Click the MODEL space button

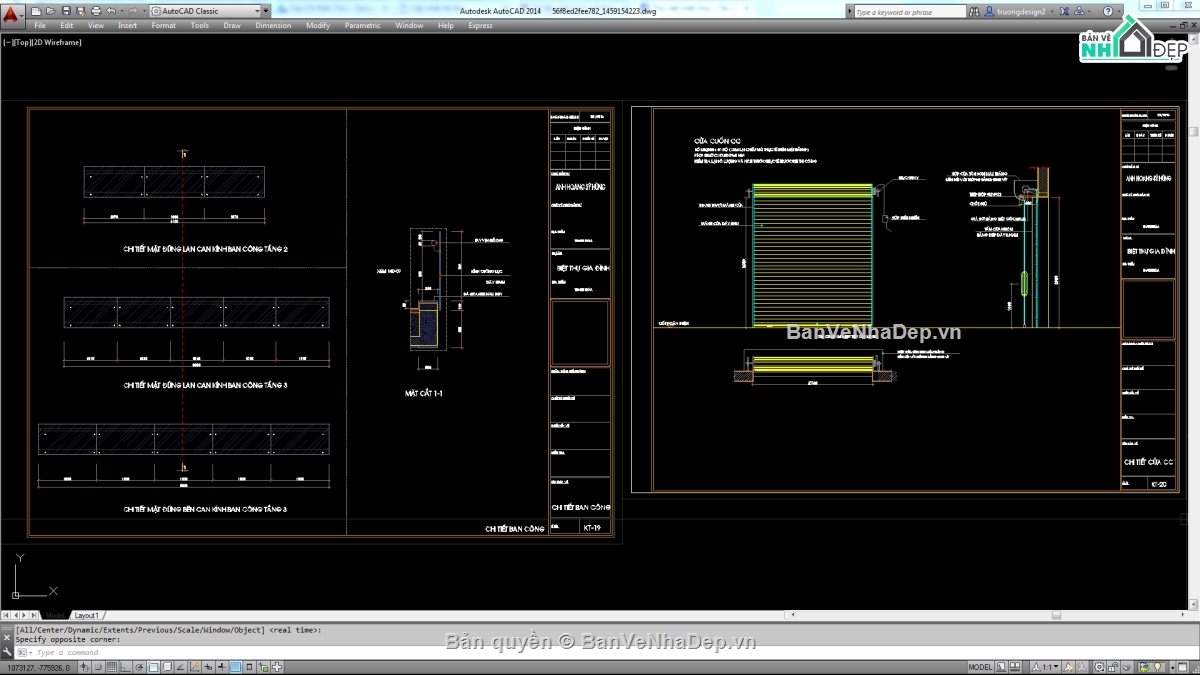pos(980,667)
